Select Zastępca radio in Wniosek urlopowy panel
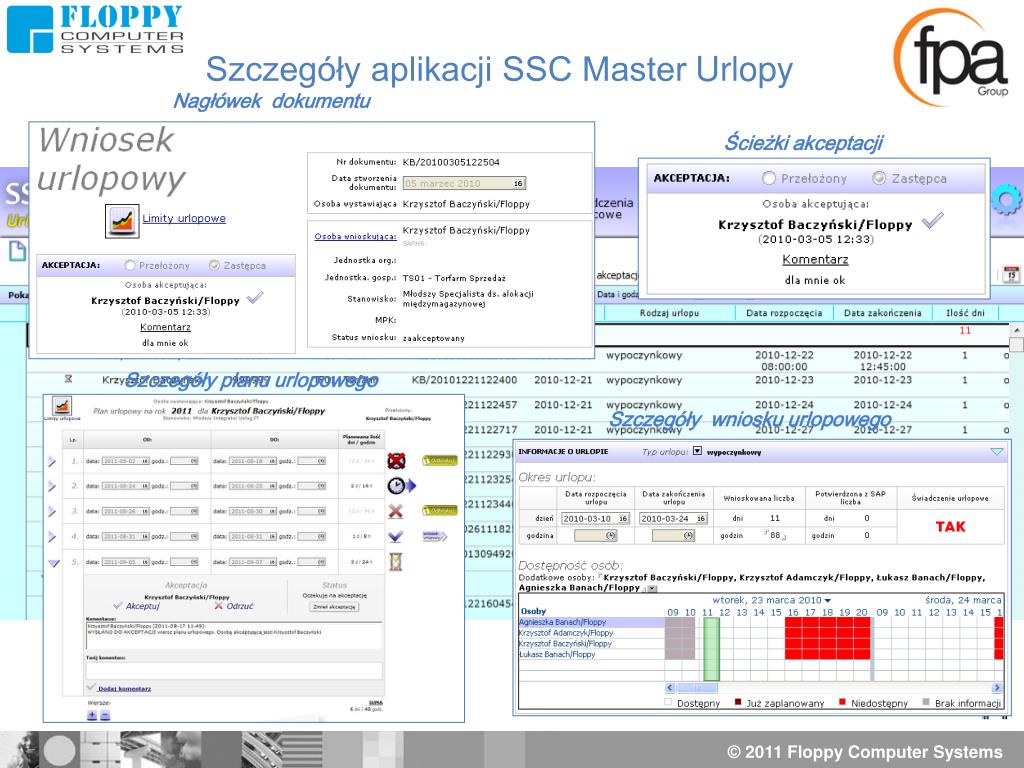Image resolution: width=1024 pixels, height=768 pixels. tap(214, 265)
